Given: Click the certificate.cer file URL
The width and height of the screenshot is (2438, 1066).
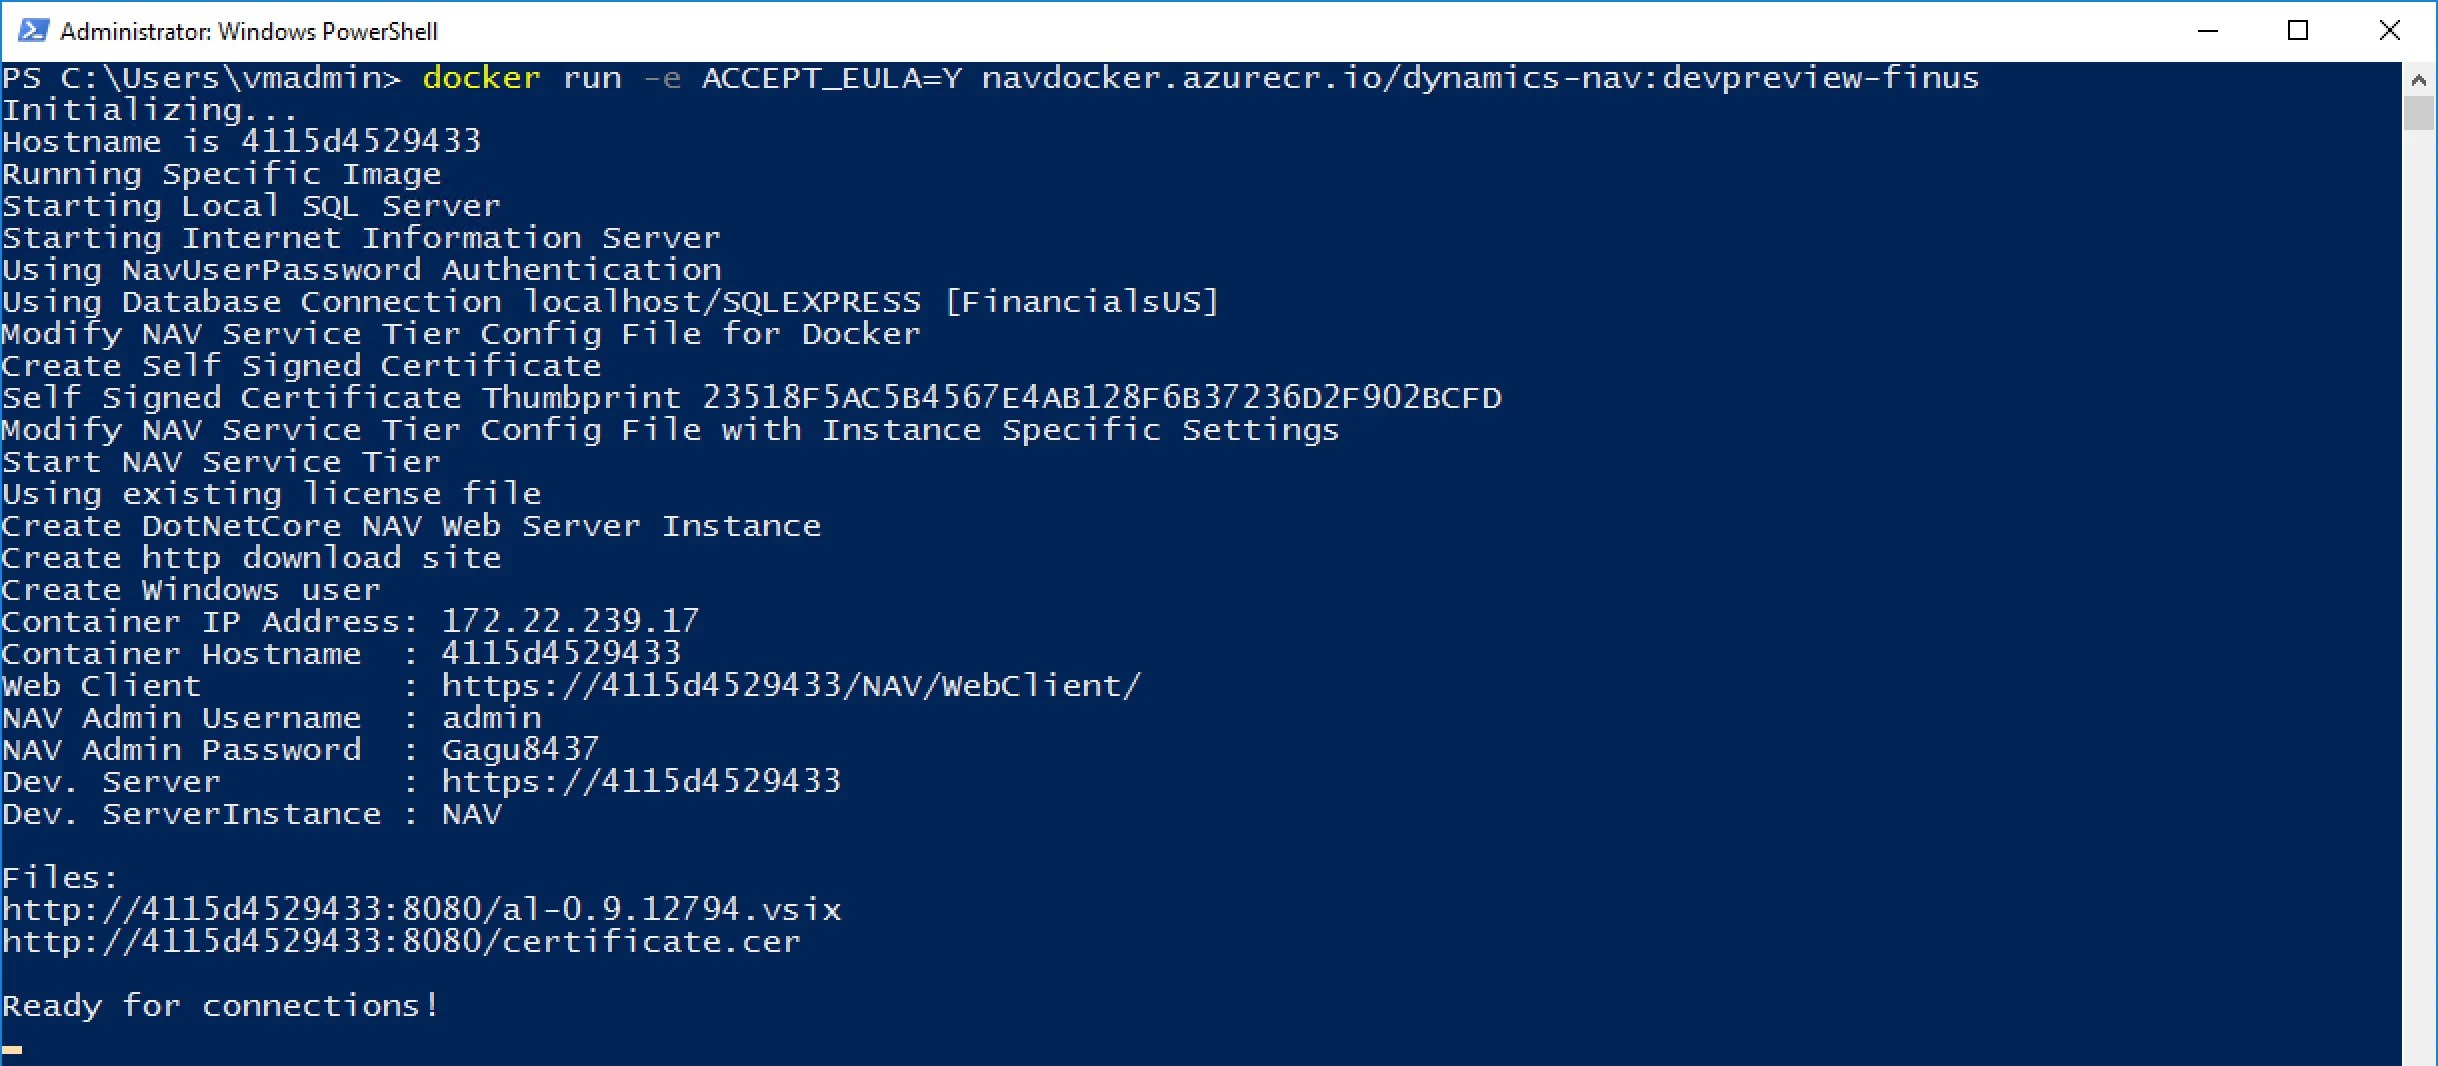Looking at the screenshot, I should (x=402, y=941).
